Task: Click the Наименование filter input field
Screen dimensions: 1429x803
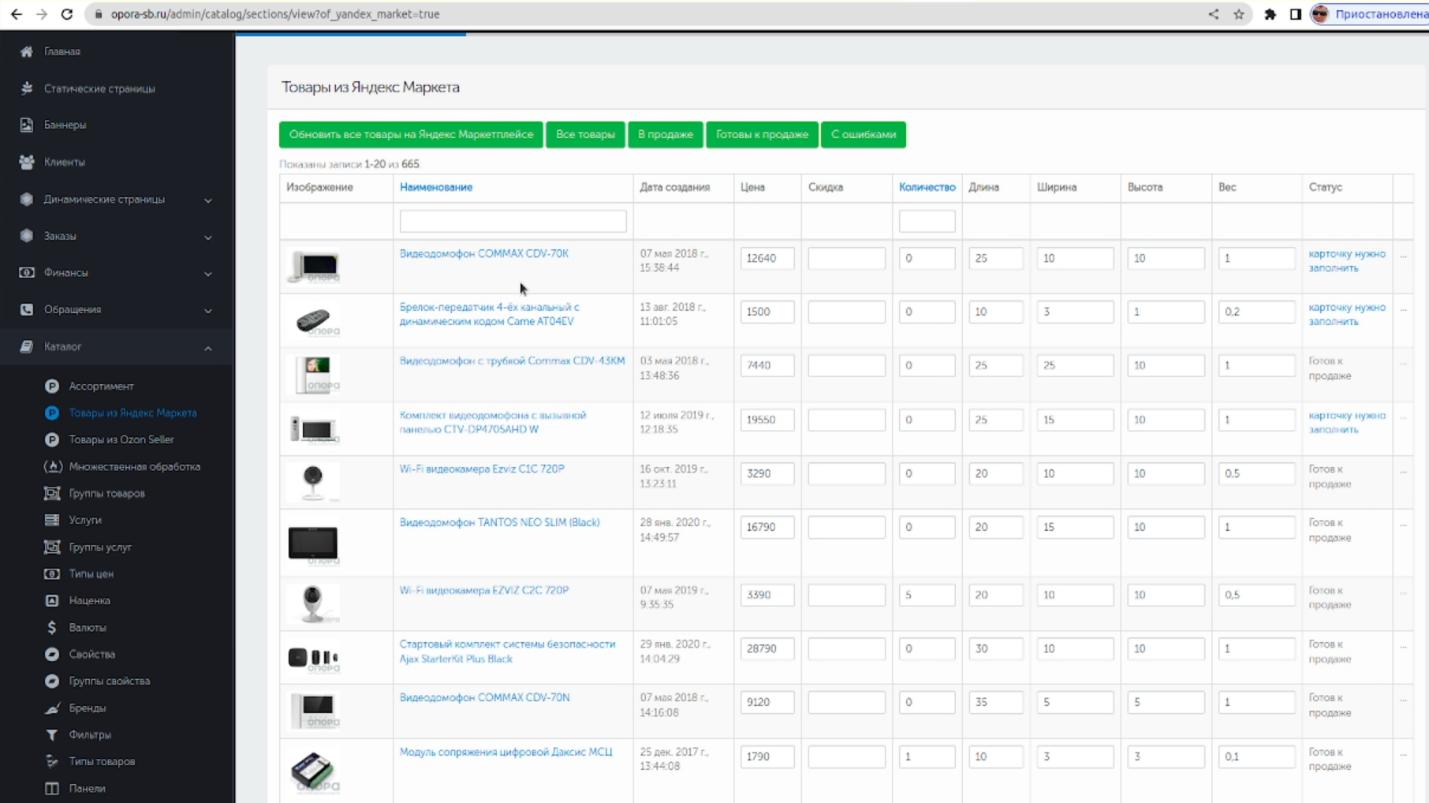Action: coord(513,221)
